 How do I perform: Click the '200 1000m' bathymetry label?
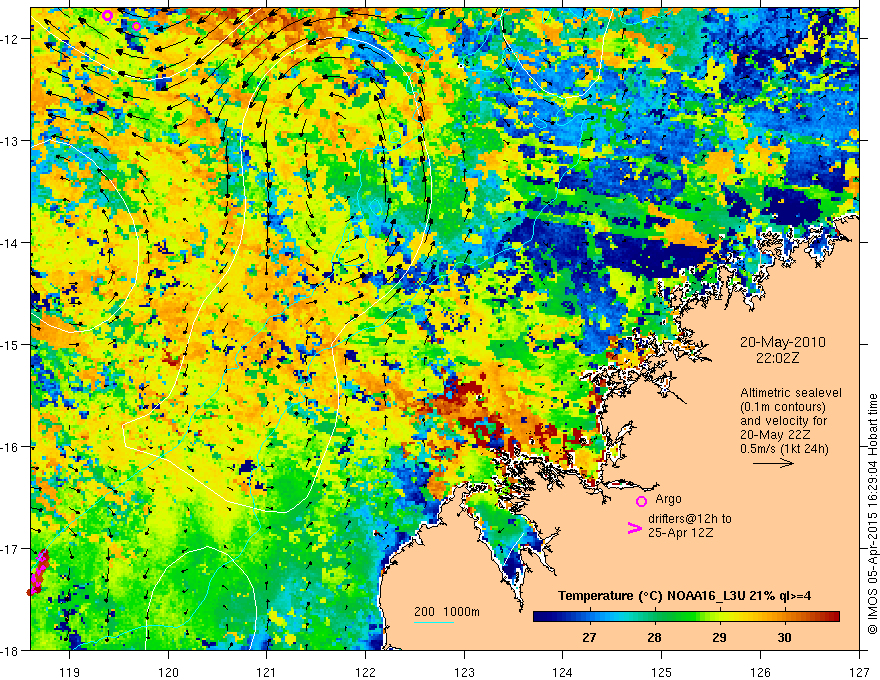pyautogui.click(x=447, y=612)
